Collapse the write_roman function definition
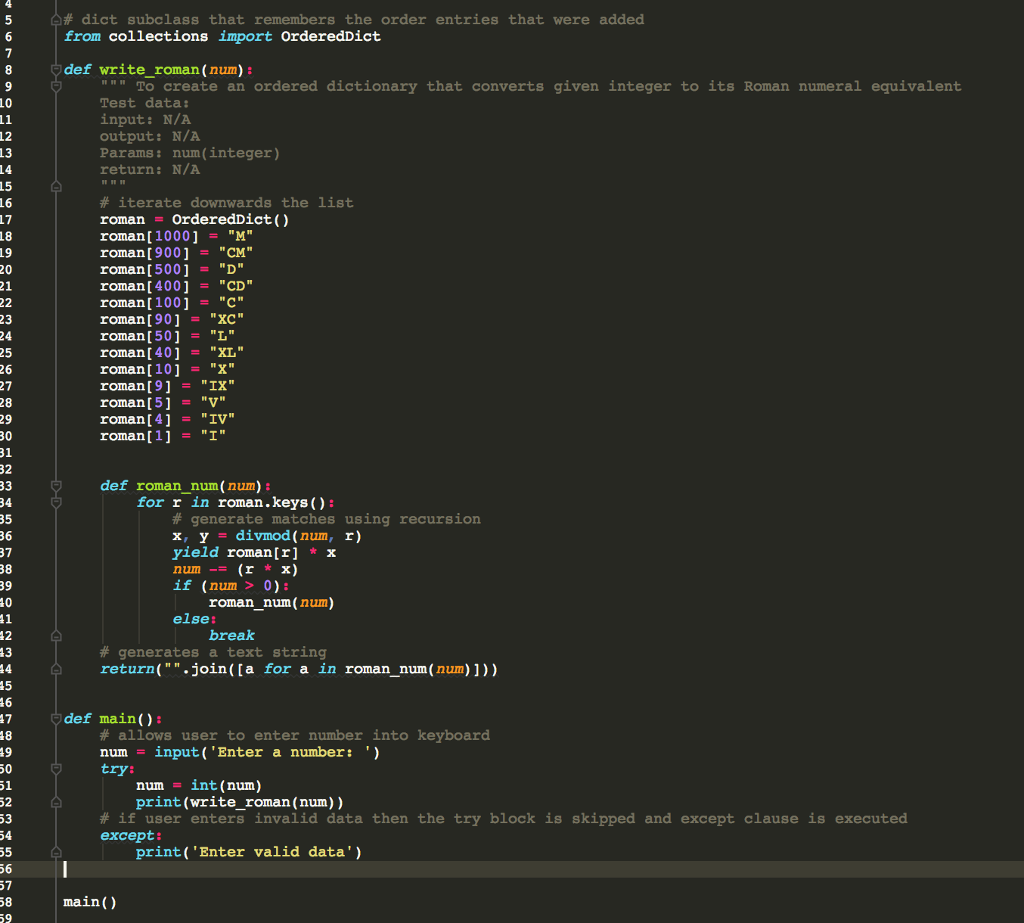This screenshot has width=1024, height=923. (55, 70)
